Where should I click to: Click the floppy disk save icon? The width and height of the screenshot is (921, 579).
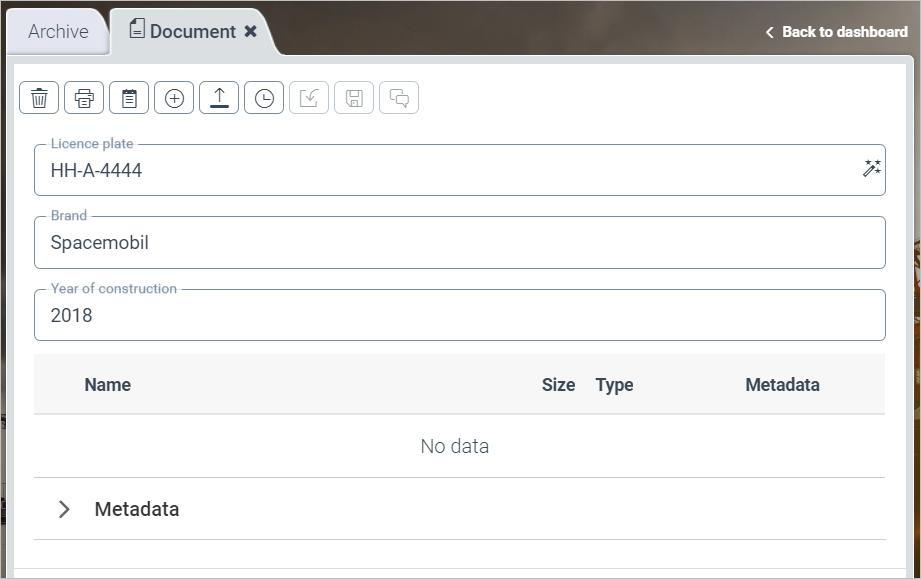click(354, 98)
